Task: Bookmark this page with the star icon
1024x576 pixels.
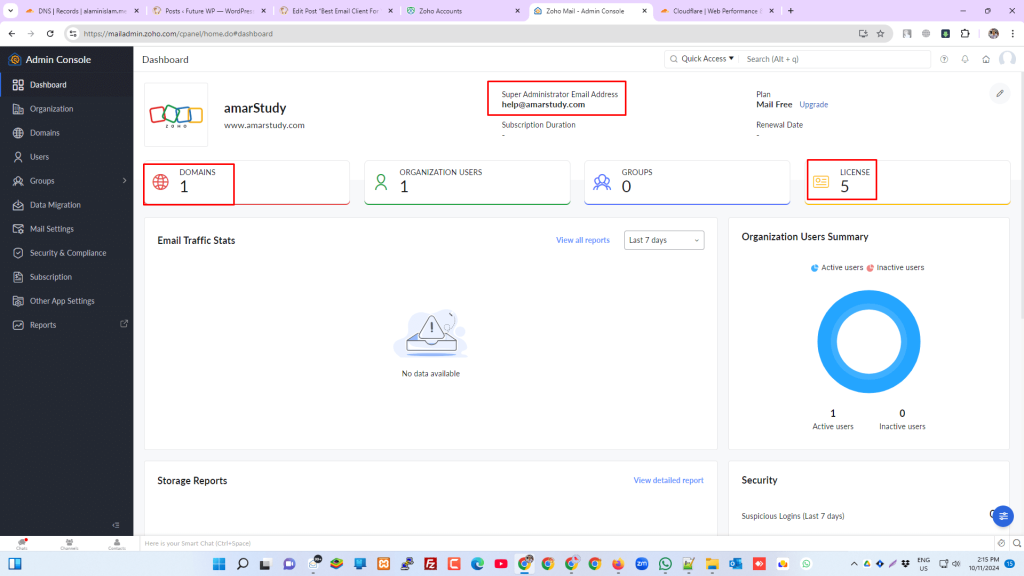Action: click(x=880, y=34)
